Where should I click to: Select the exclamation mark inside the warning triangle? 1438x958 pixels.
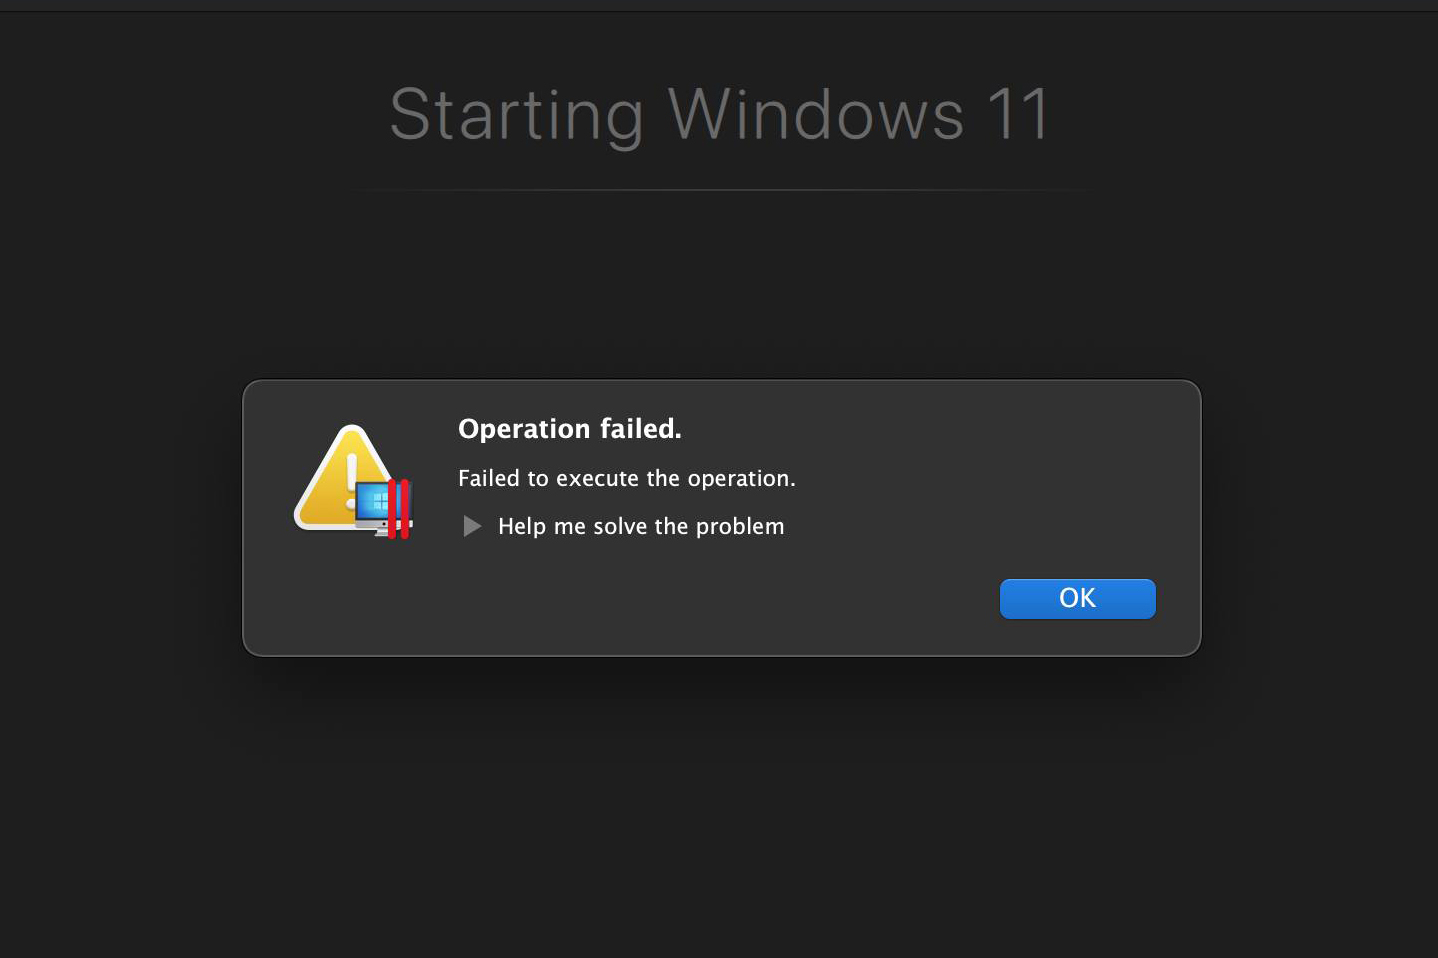click(x=350, y=480)
